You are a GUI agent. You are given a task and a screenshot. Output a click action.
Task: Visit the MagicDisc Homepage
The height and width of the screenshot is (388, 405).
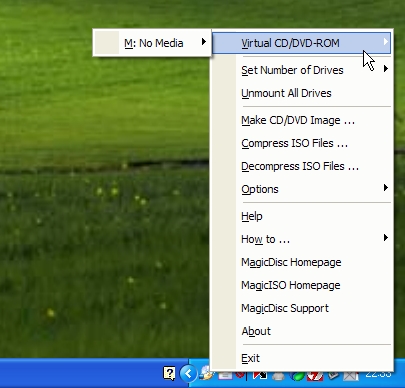point(301,262)
